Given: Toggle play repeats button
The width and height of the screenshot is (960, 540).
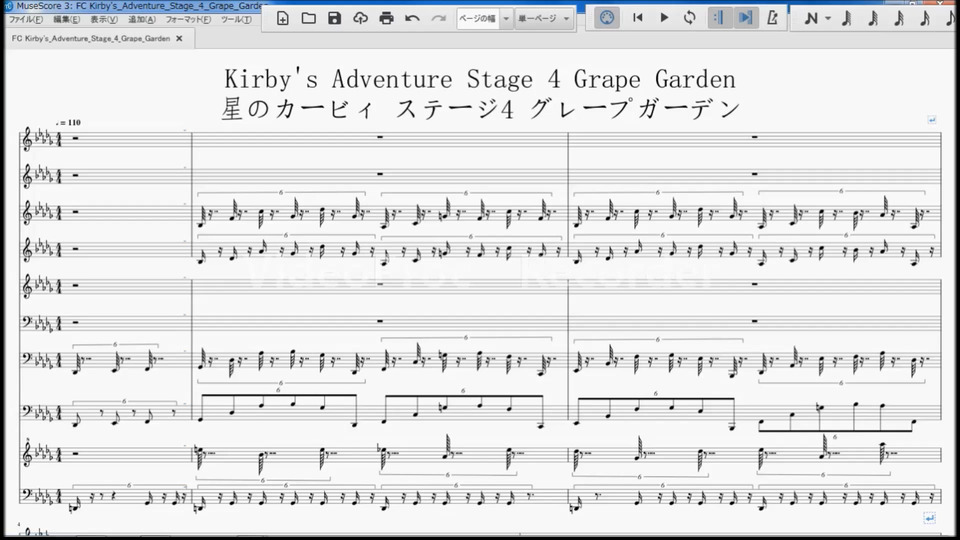Looking at the screenshot, I should (x=719, y=18).
